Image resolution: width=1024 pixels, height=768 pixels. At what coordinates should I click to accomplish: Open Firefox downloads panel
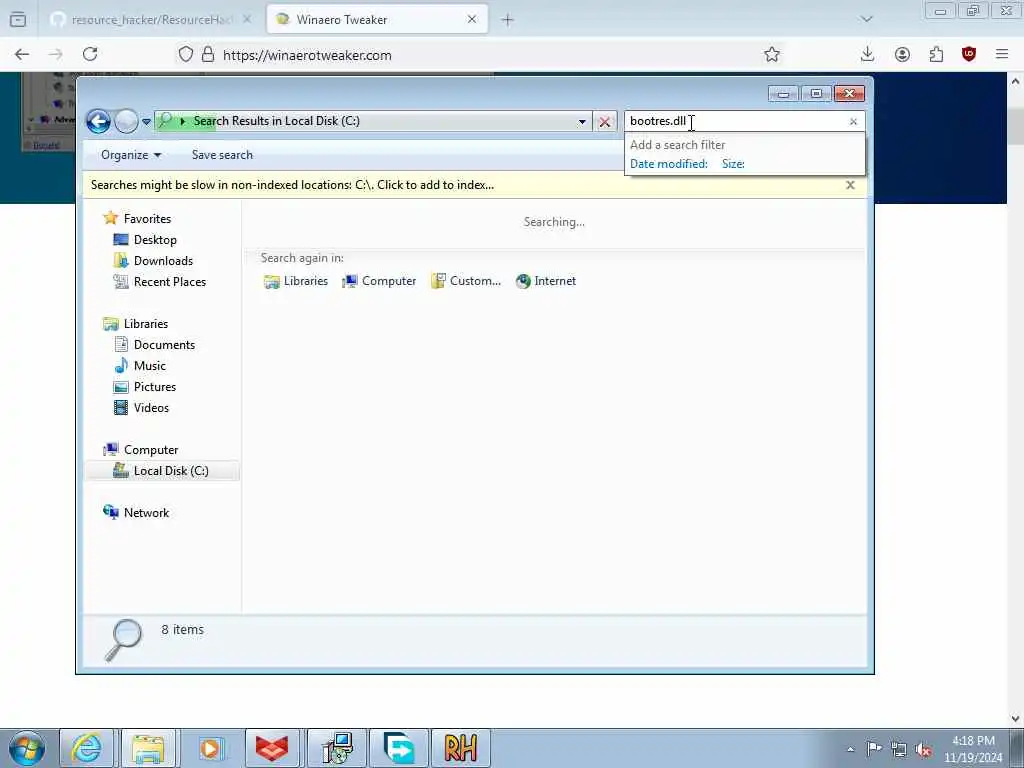coord(867,55)
